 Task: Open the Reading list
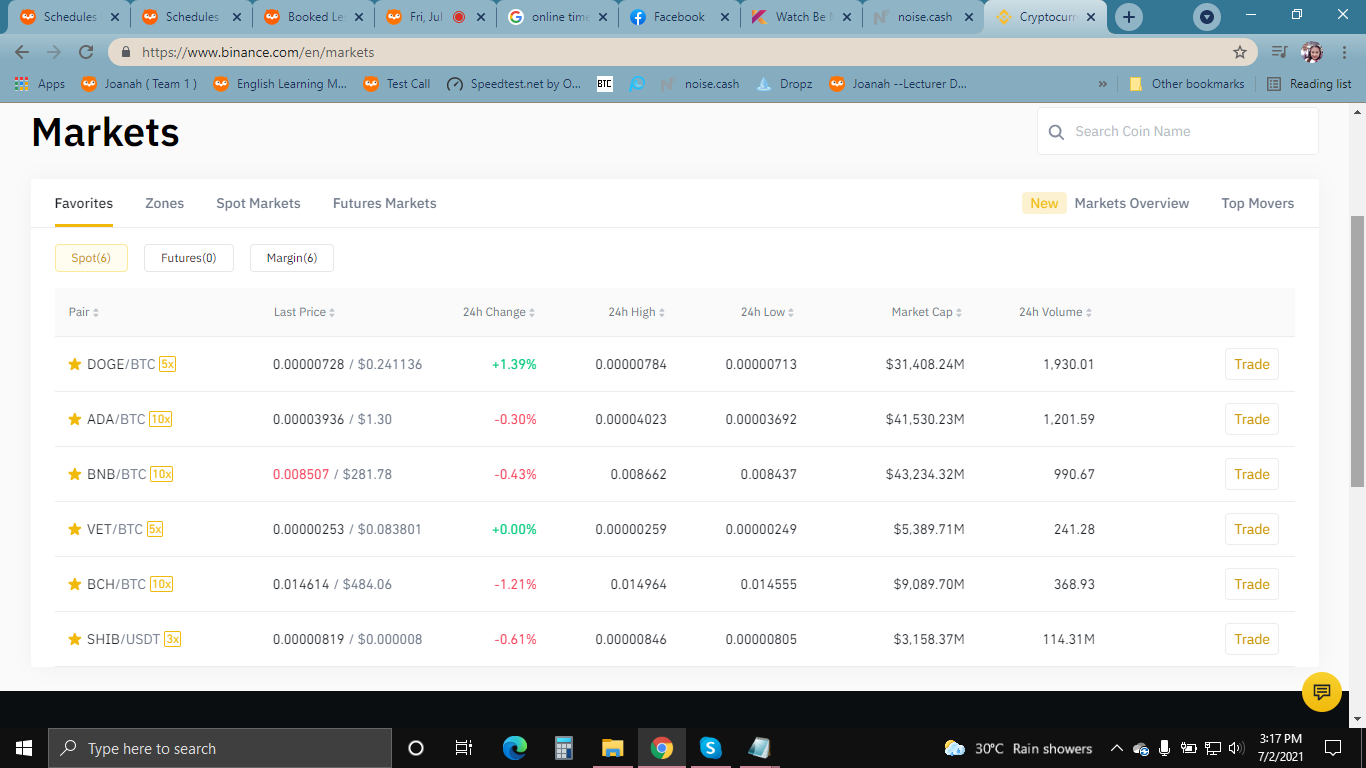point(1309,84)
